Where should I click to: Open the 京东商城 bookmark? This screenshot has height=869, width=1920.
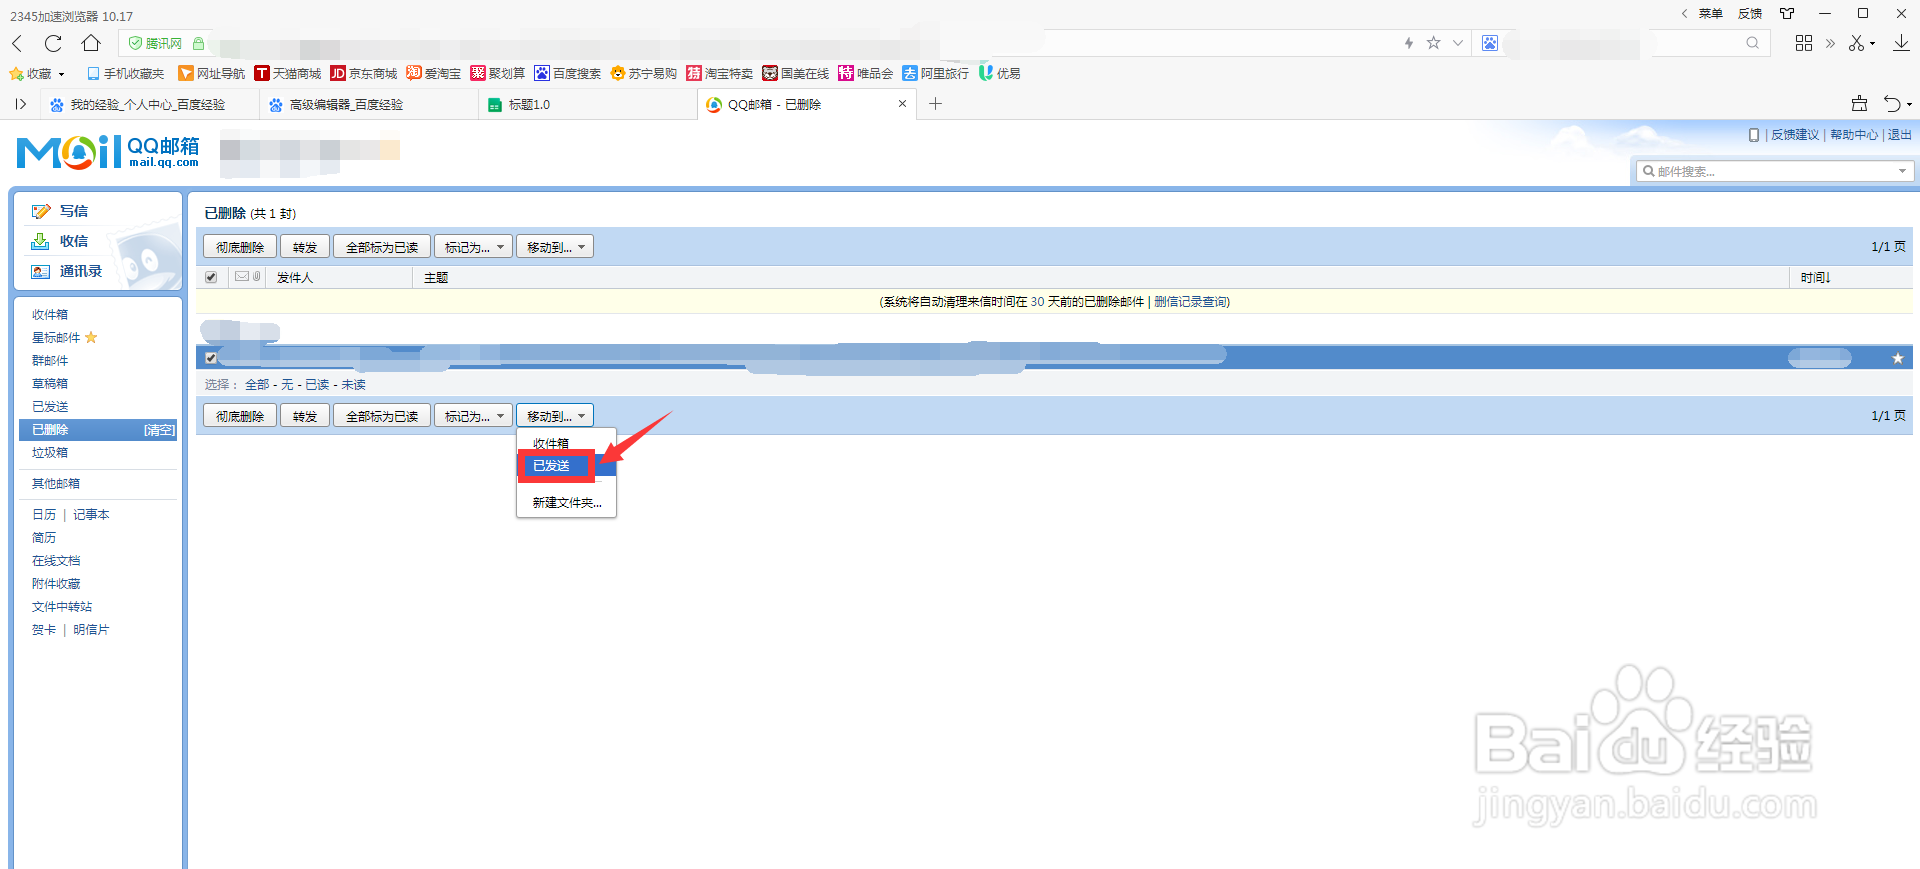364,73
